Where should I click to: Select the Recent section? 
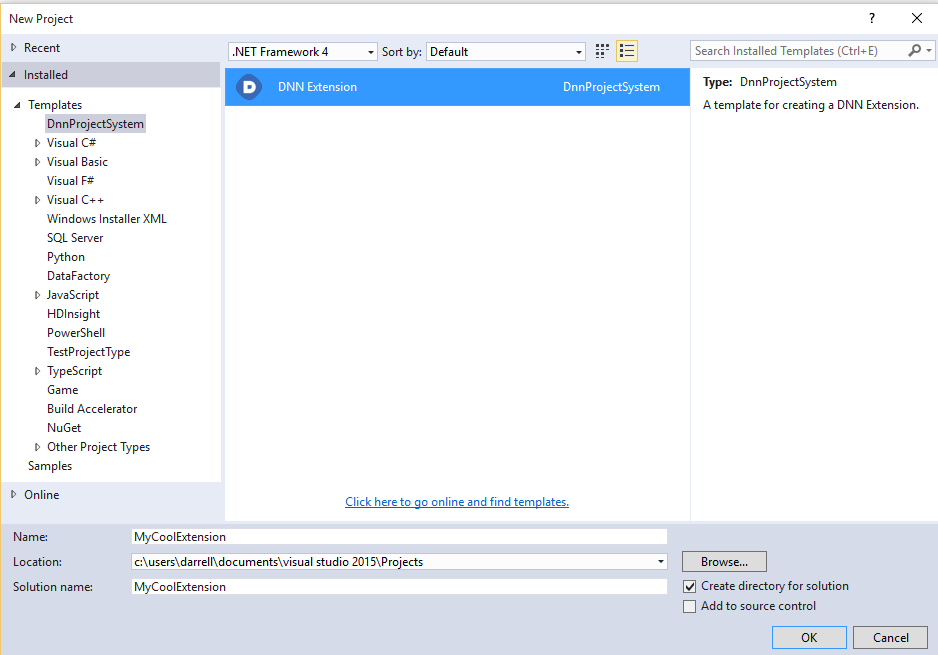42,47
